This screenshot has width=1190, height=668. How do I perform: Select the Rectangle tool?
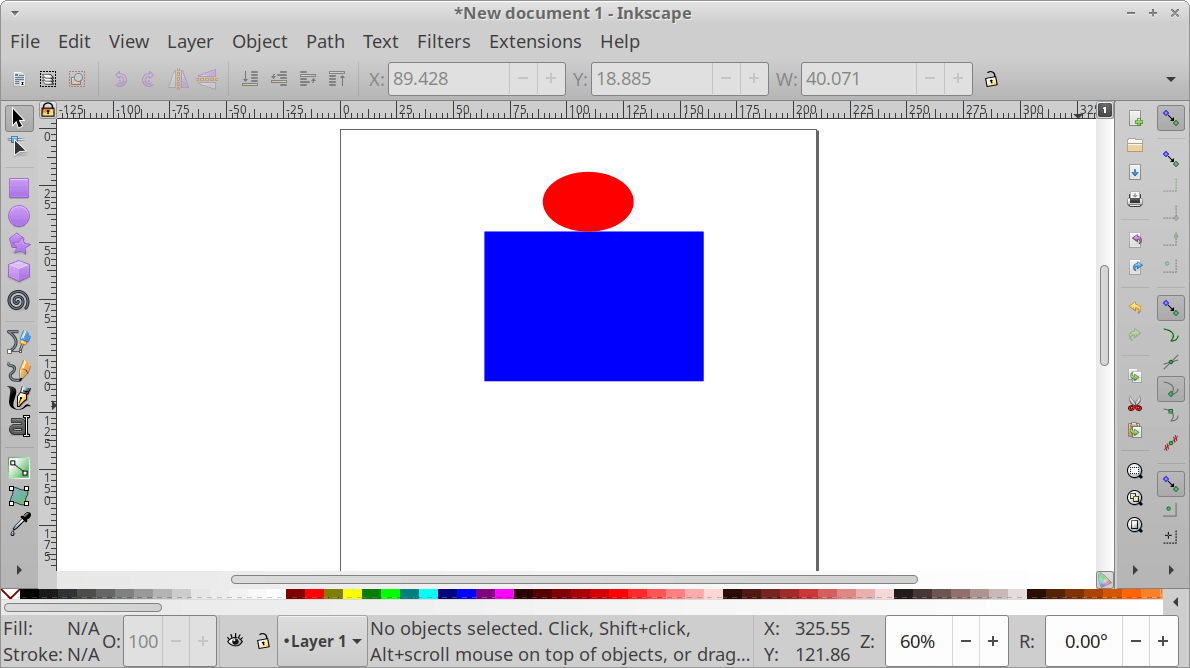coord(19,188)
